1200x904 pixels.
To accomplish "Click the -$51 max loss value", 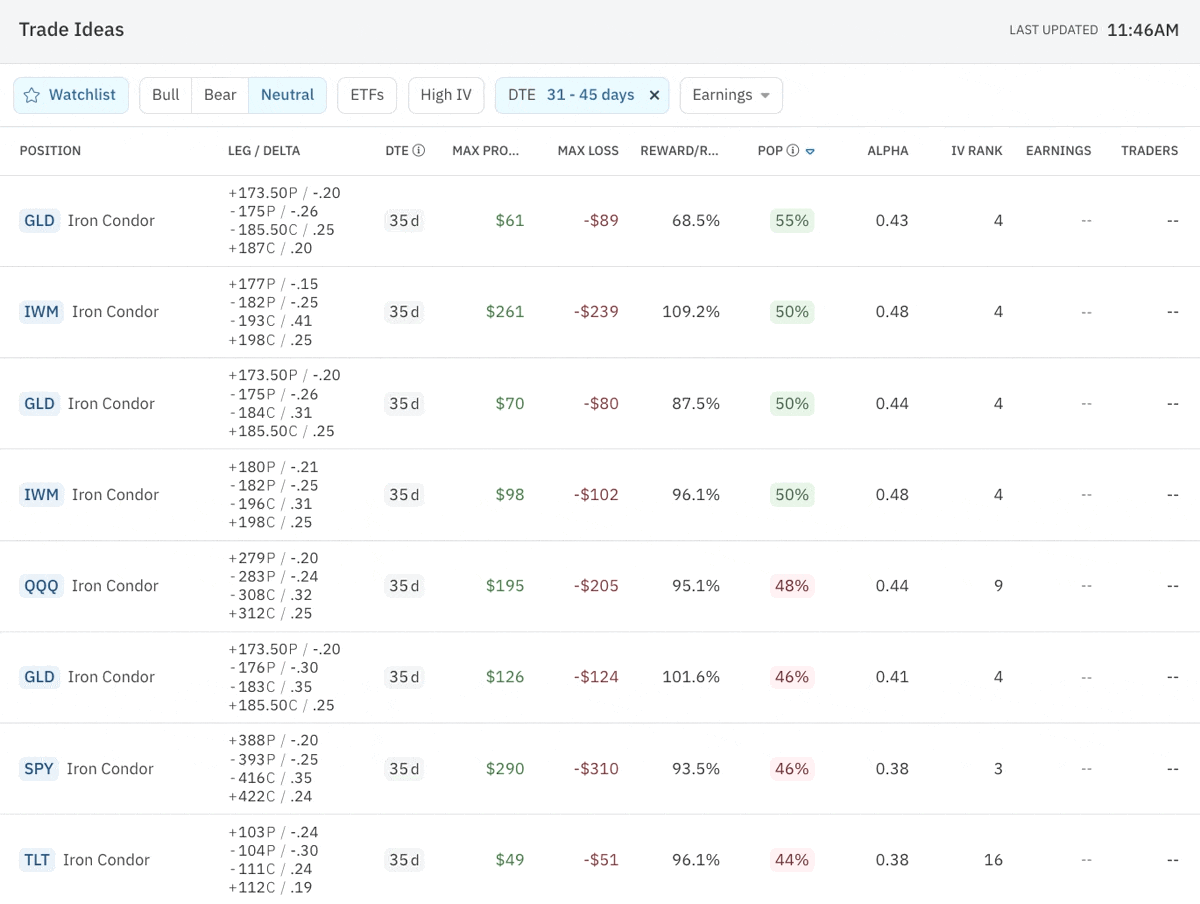I will 601,860.
